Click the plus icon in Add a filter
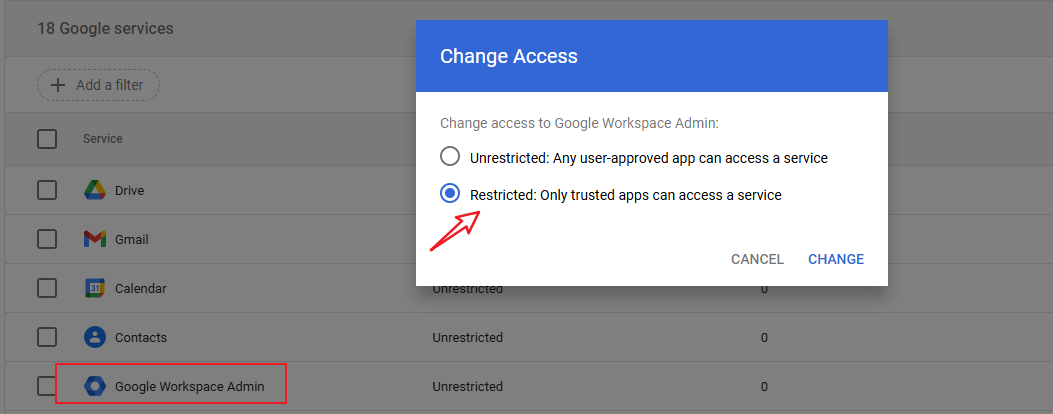The height and width of the screenshot is (414, 1053). click(58, 85)
